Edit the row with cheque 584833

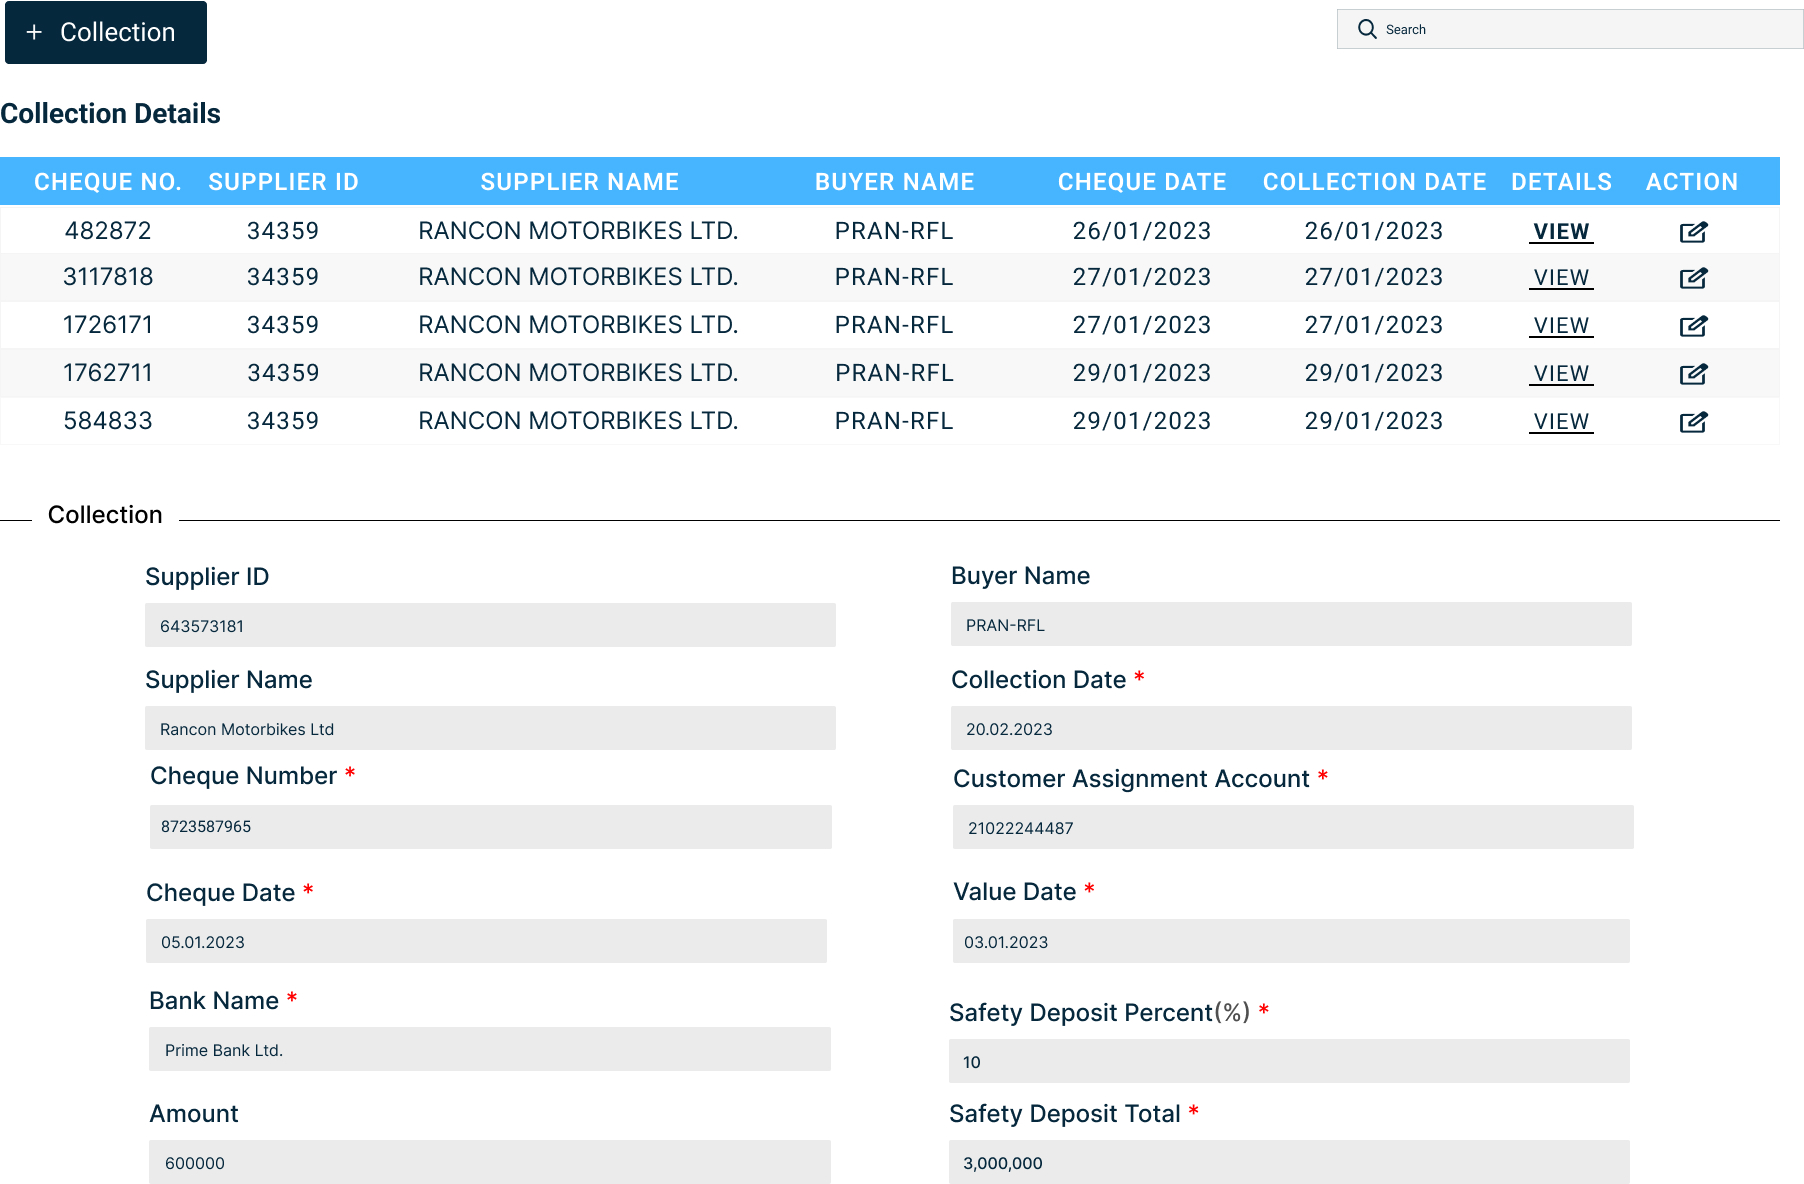(x=1693, y=422)
